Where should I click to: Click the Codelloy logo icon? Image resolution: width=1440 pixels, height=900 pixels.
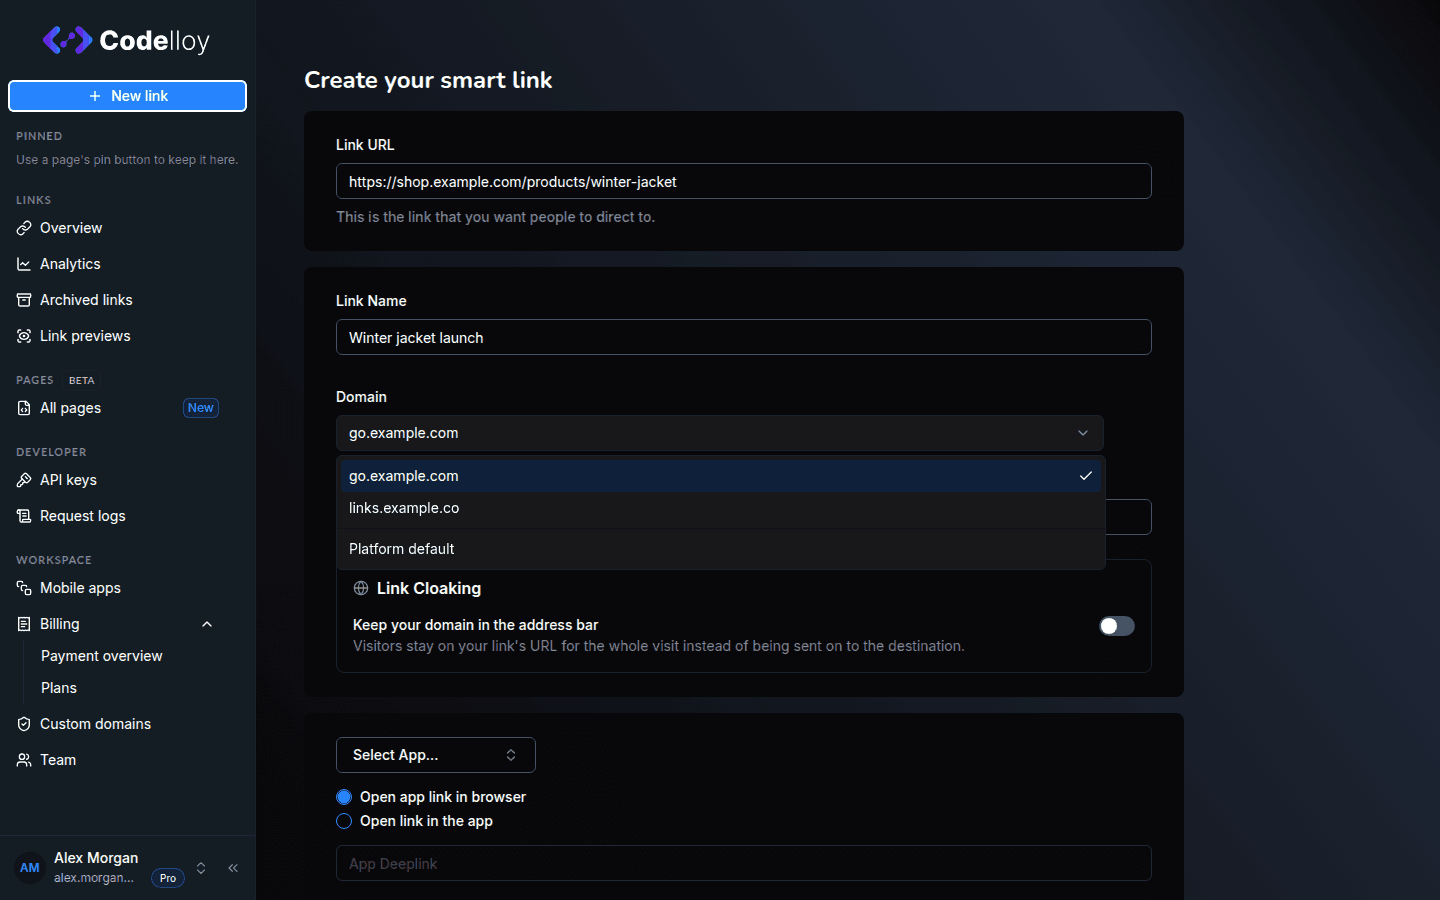pyautogui.click(x=67, y=40)
